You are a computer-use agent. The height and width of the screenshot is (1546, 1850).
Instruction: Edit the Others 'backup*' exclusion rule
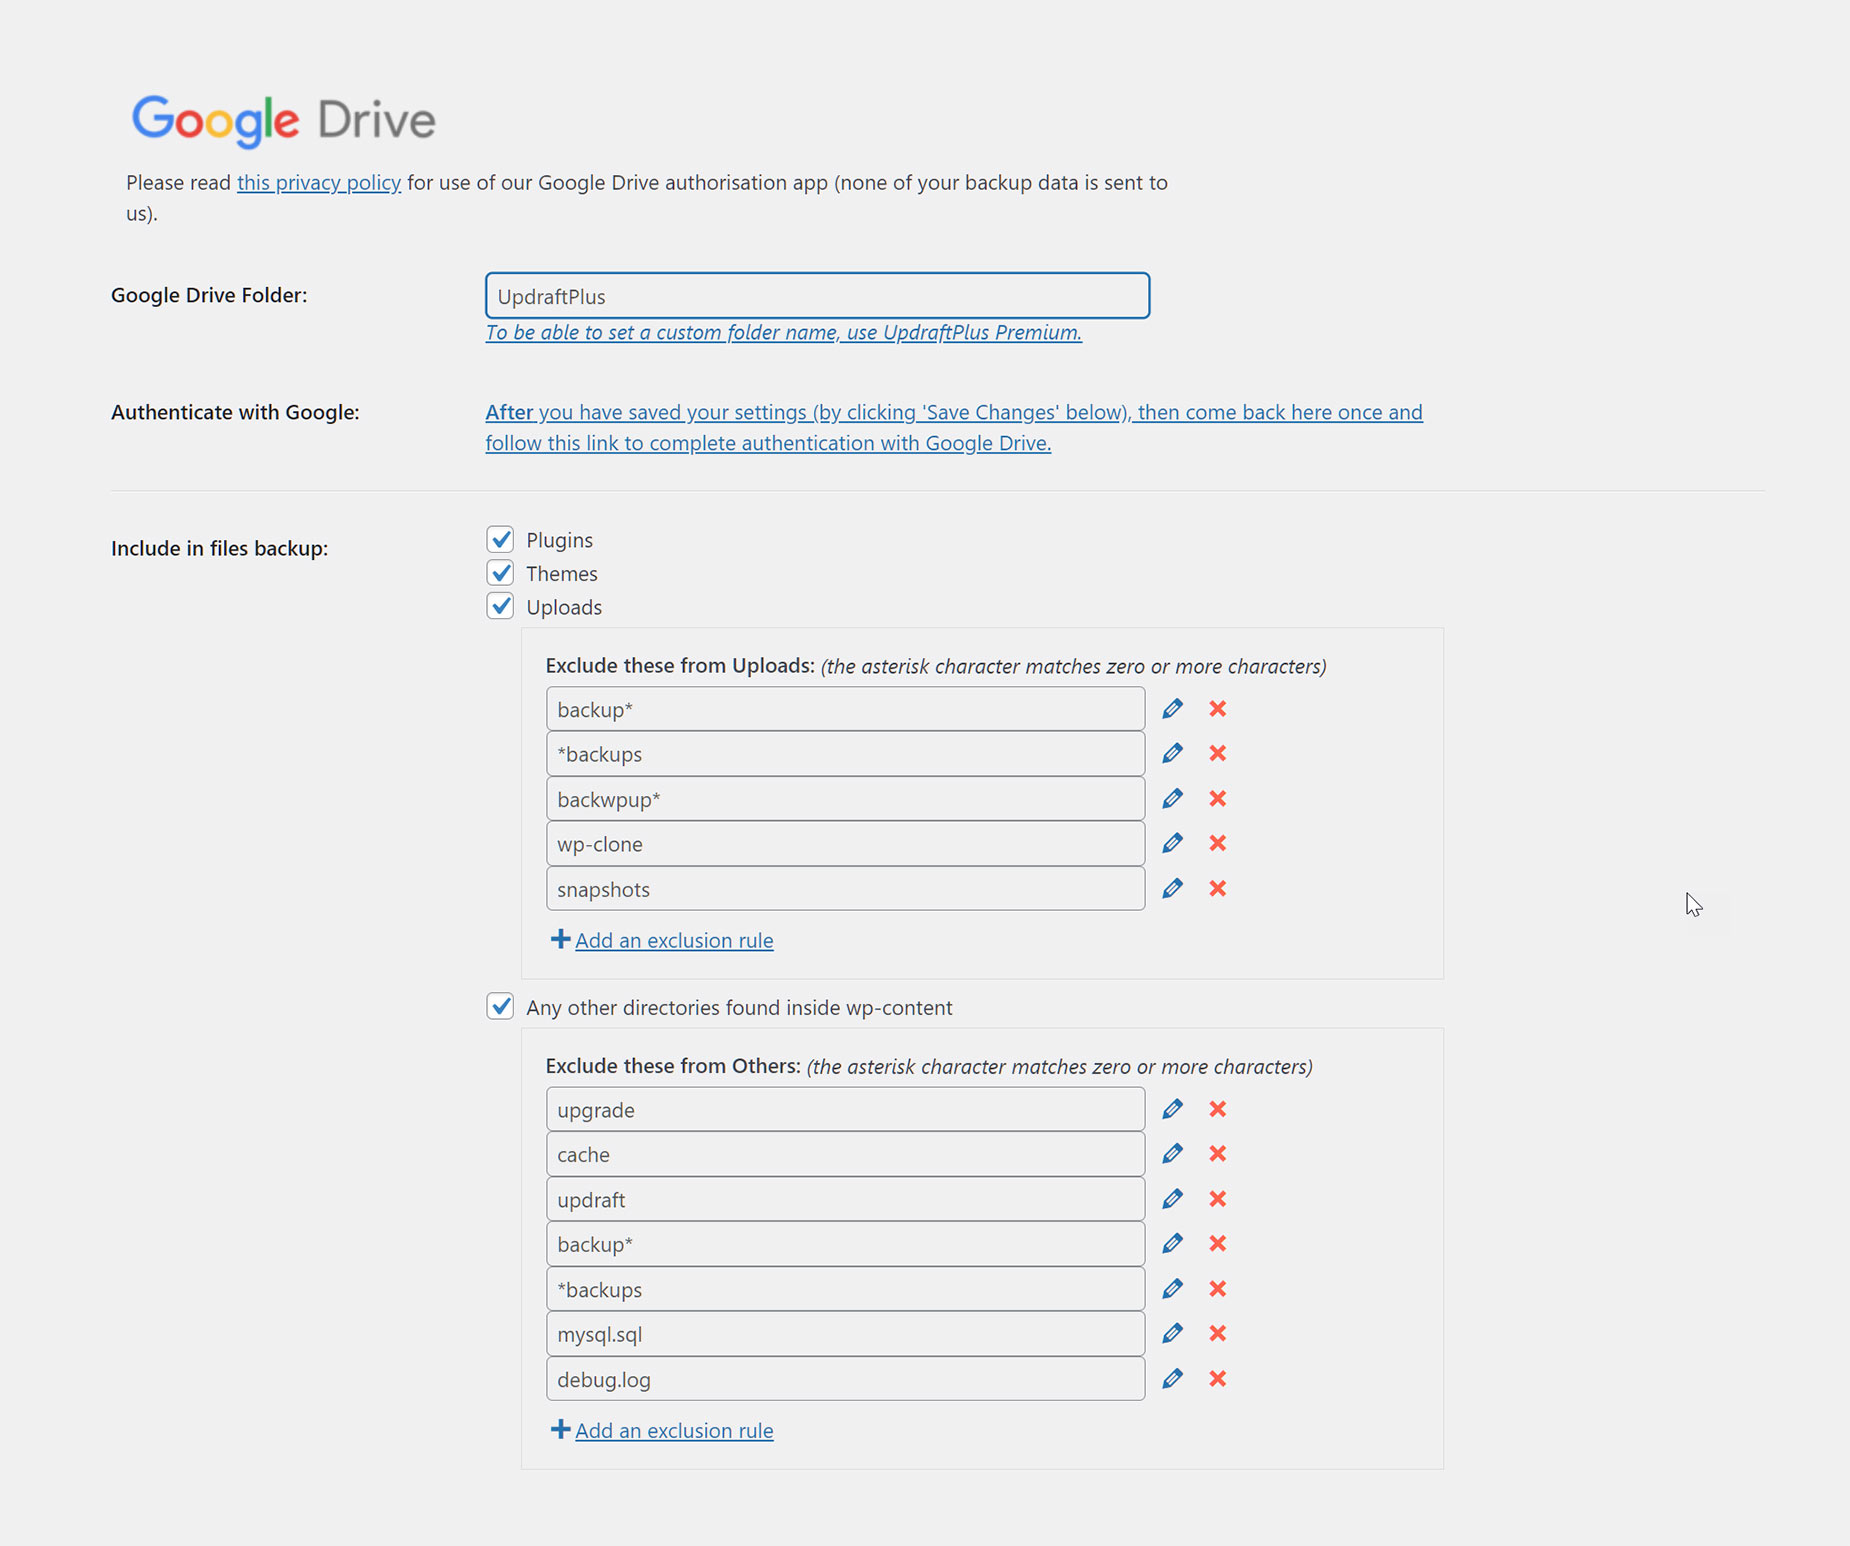click(1172, 1243)
